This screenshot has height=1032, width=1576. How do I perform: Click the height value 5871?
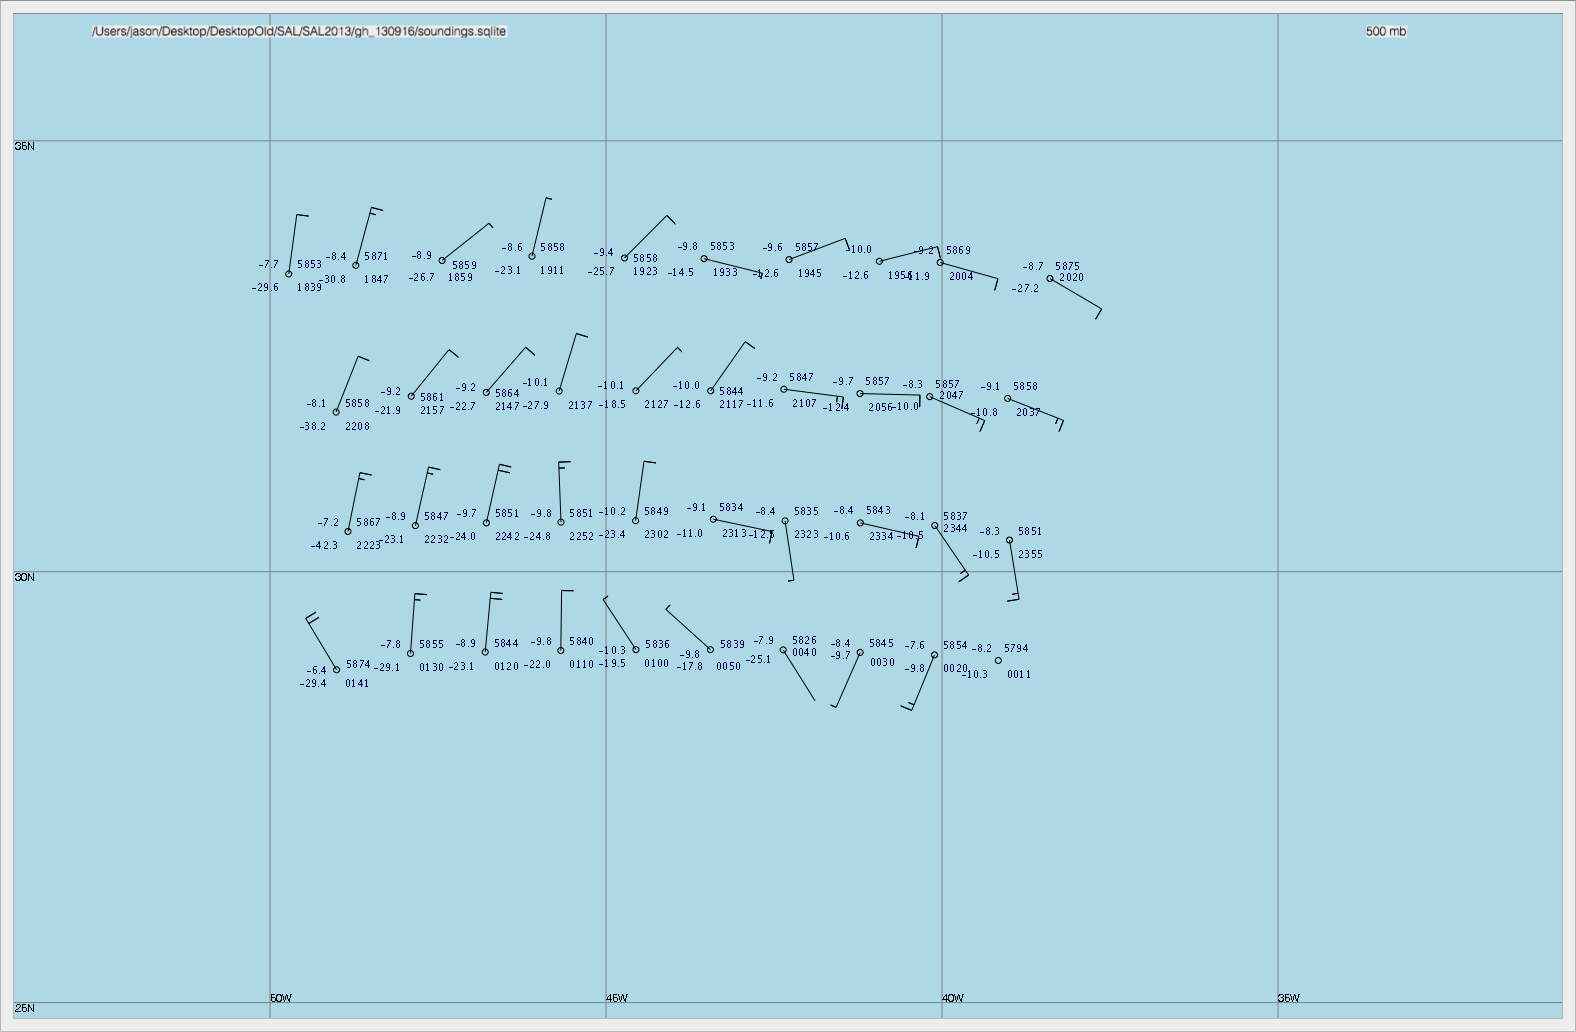[x=376, y=257]
